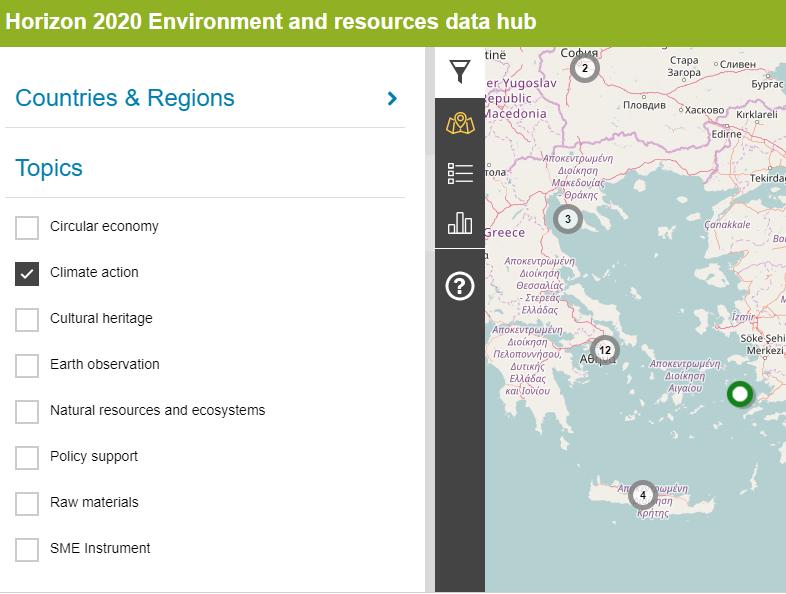Click the Policy support label text
This screenshot has height=594, width=786.
94,456
